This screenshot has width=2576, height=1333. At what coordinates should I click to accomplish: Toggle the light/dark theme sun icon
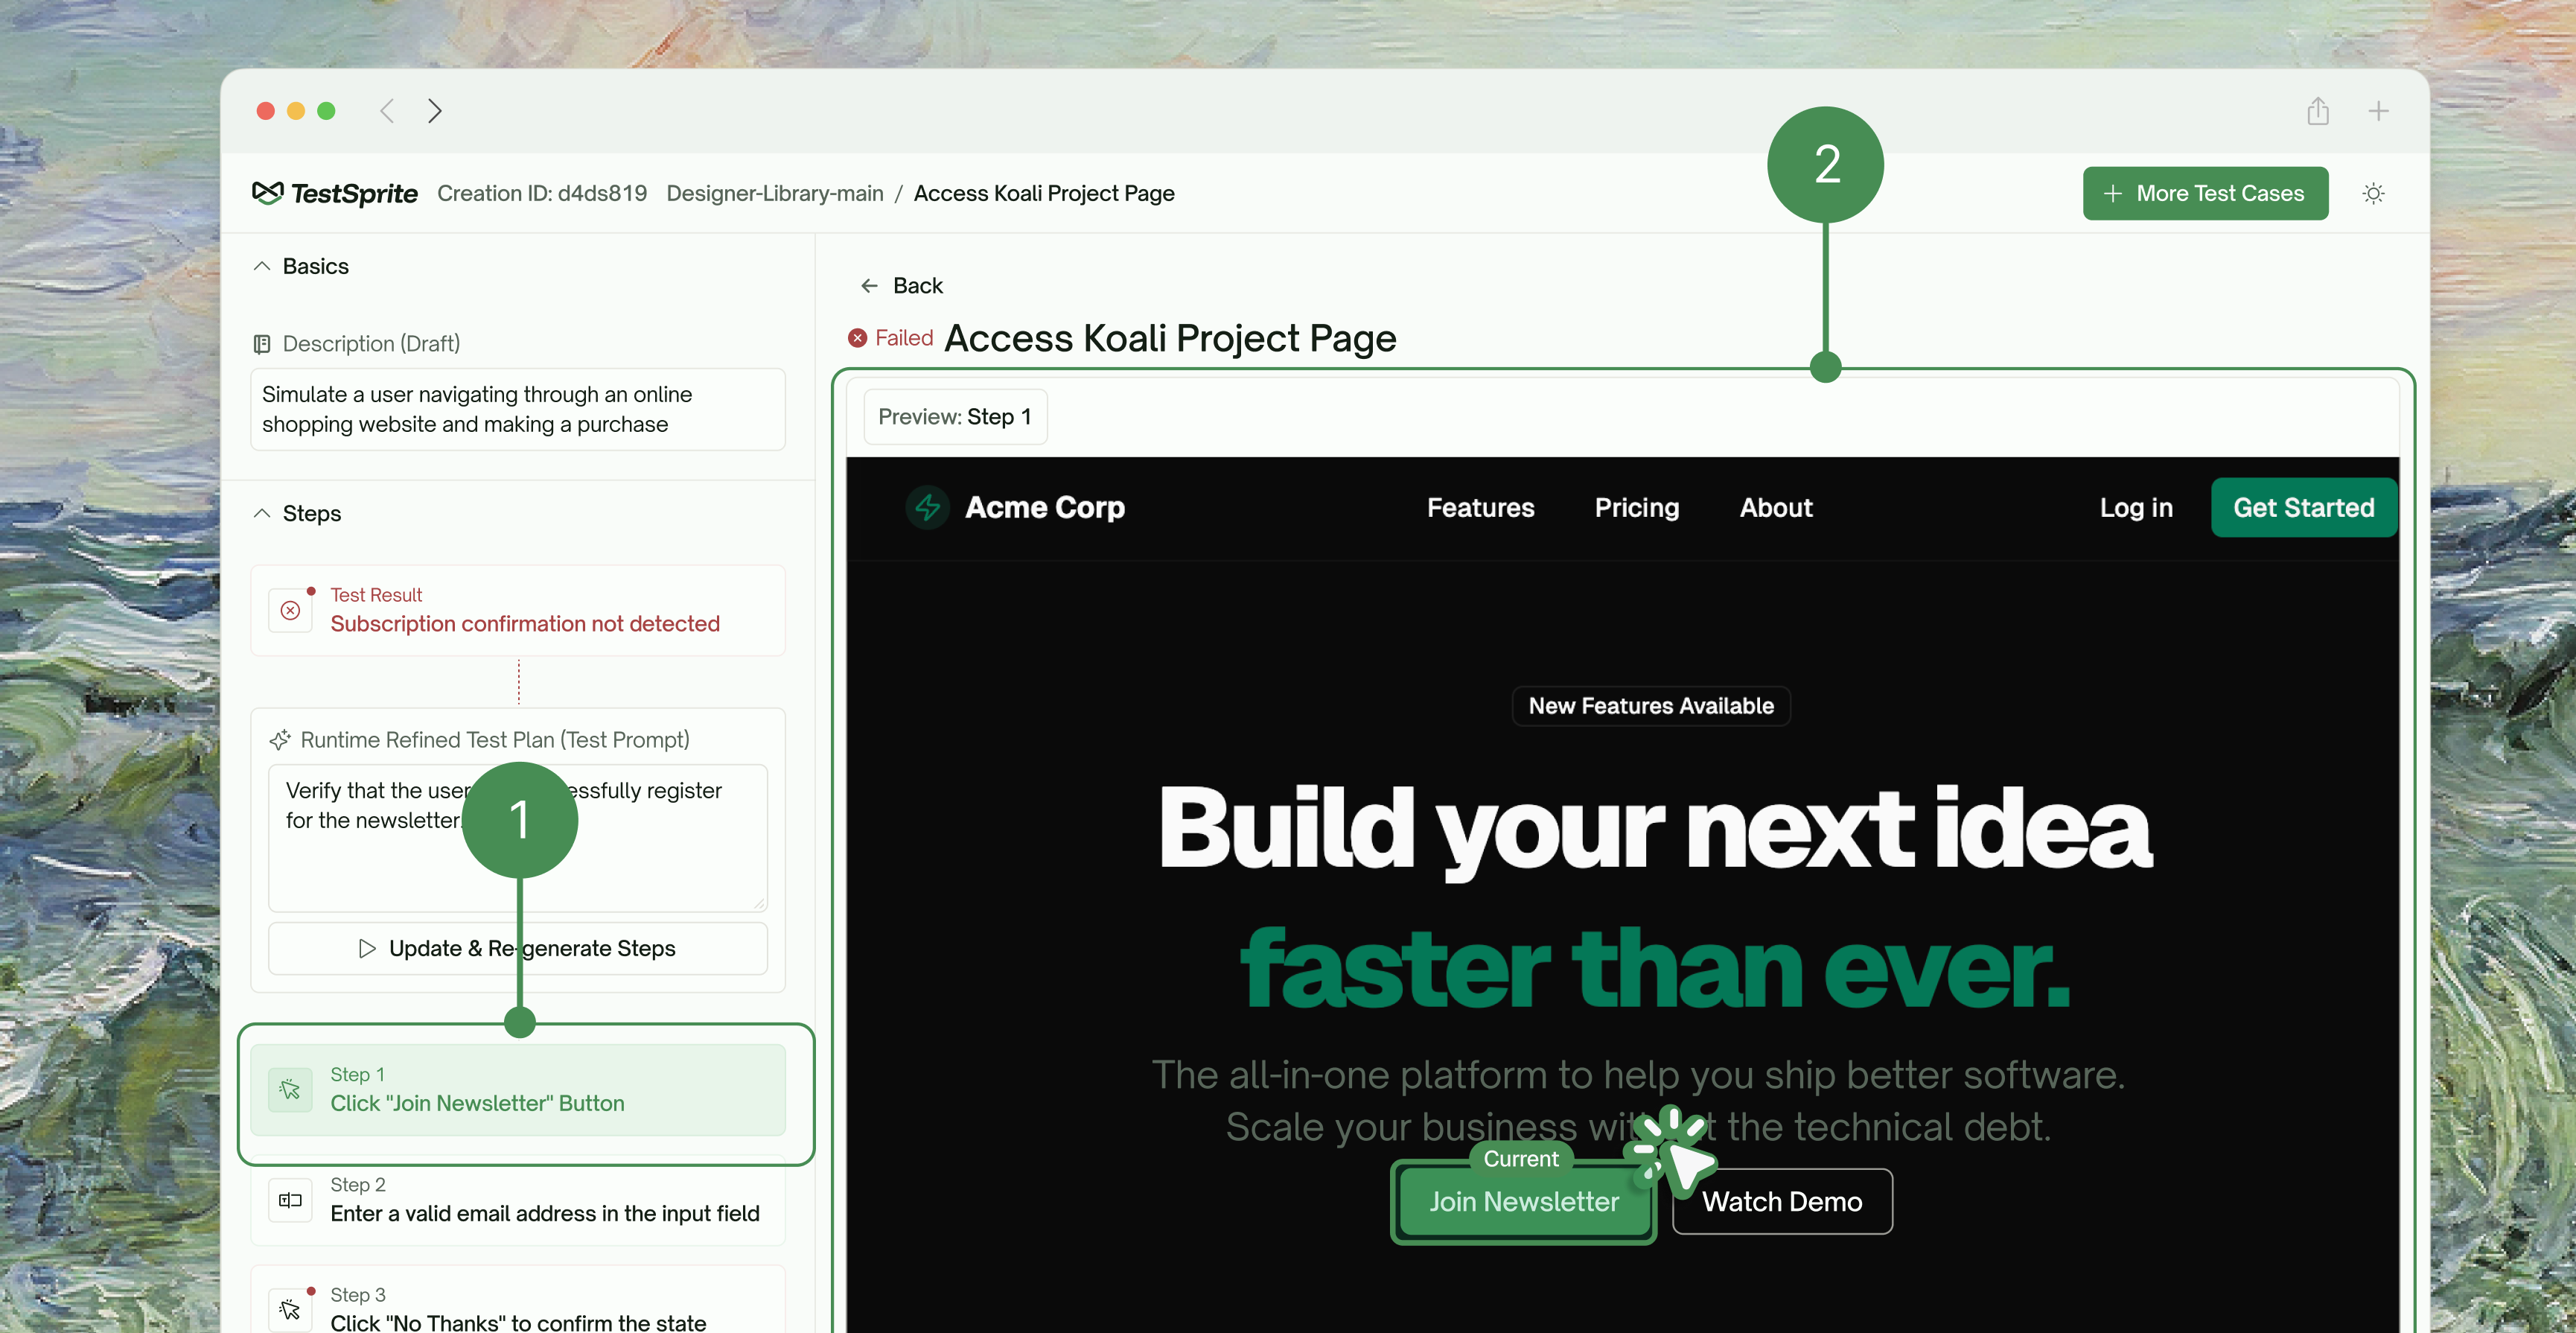coord(2374,193)
